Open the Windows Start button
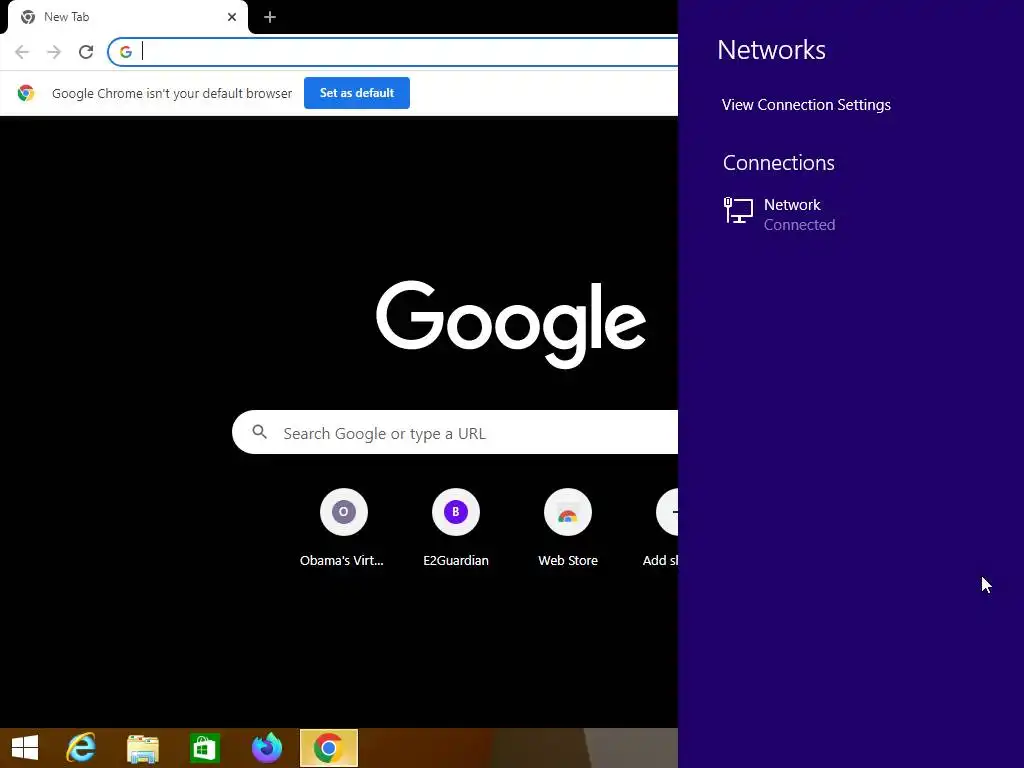The height and width of the screenshot is (768, 1024). pos(25,748)
